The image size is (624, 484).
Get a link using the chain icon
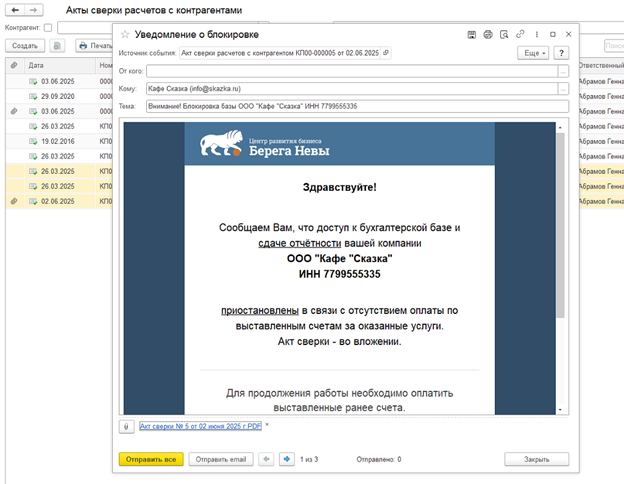click(520, 34)
